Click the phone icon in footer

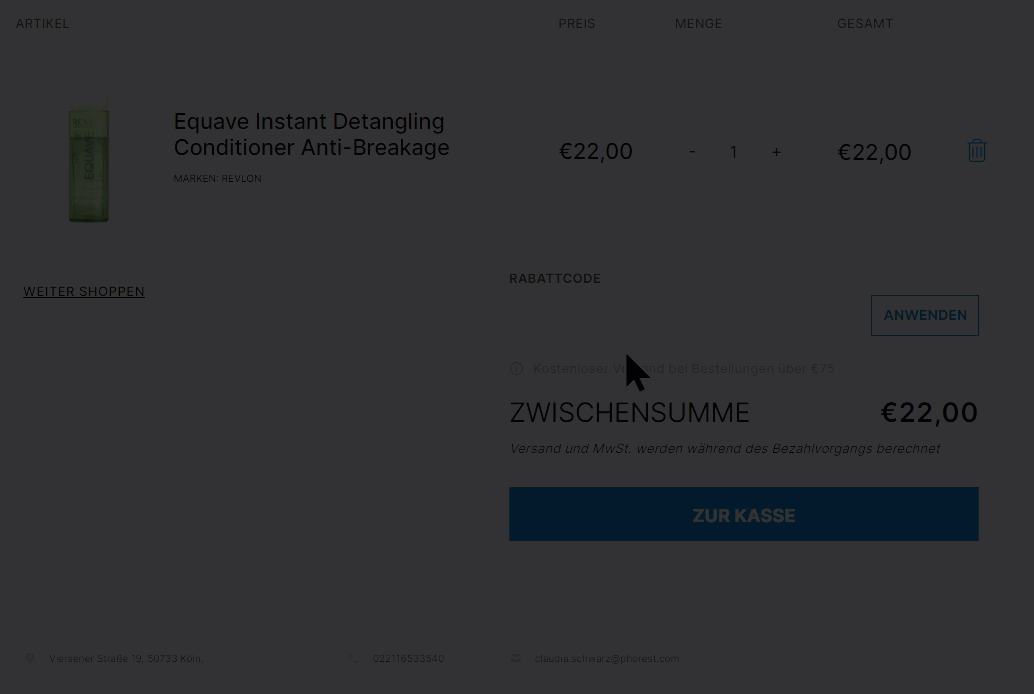point(354,658)
